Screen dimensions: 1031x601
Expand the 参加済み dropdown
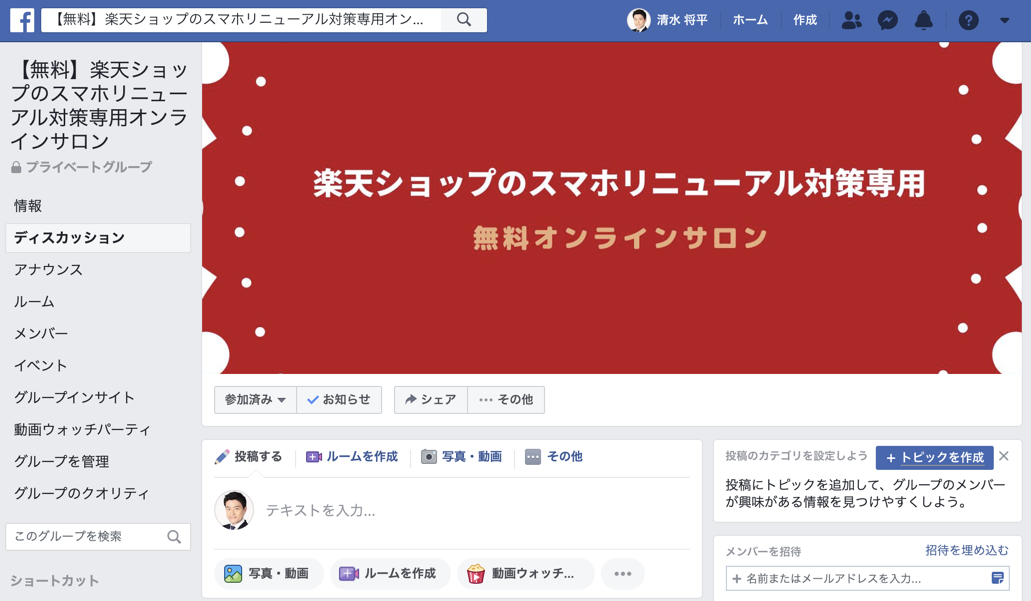(255, 399)
